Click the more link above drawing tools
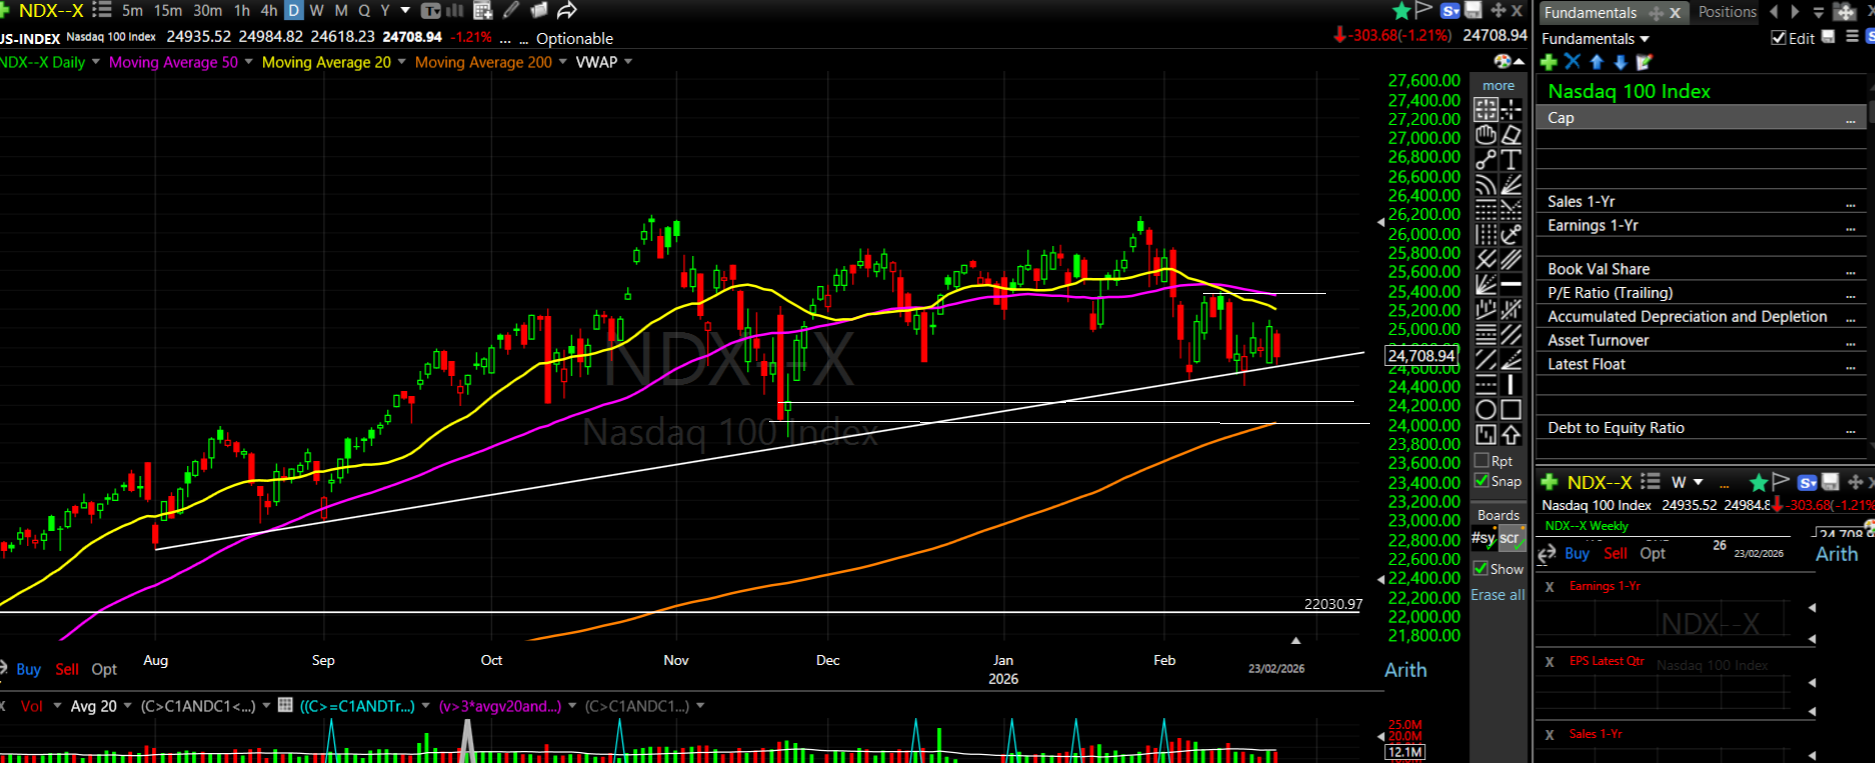Viewport: 1875px width, 768px height. point(1498,85)
